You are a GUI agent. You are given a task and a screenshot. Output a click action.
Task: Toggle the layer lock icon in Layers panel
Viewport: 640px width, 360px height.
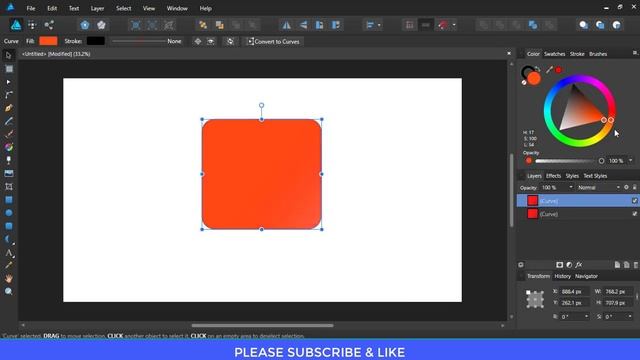click(635, 187)
